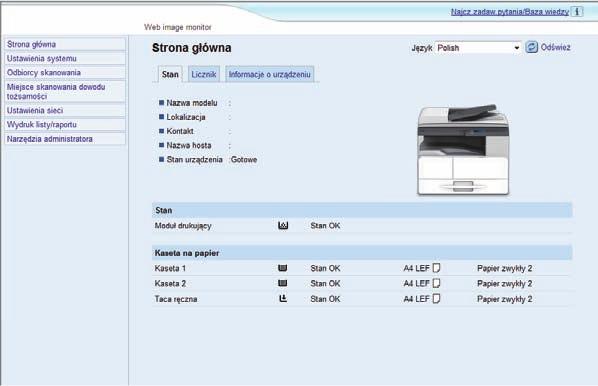Click the paper orientation icon in Kaseta 2 row
Viewport: 598px width, 386px height.
pyautogui.click(x=436, y=283)
